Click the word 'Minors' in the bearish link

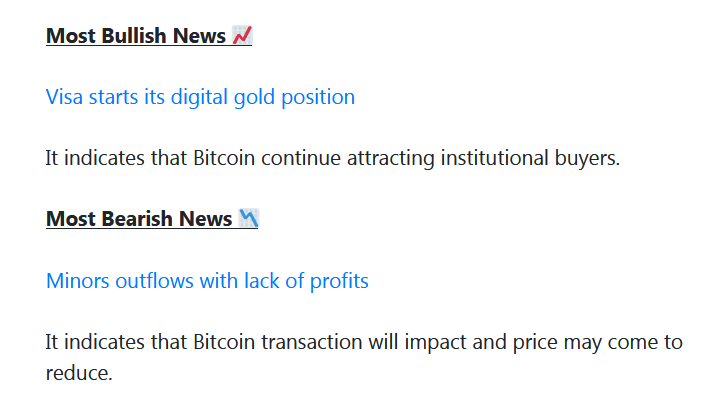point(78,281)
